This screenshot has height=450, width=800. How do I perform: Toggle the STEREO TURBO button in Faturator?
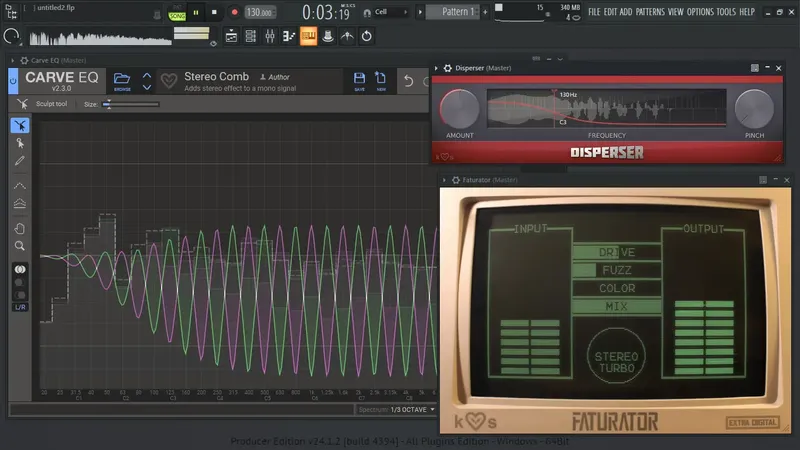pos(616,356)
